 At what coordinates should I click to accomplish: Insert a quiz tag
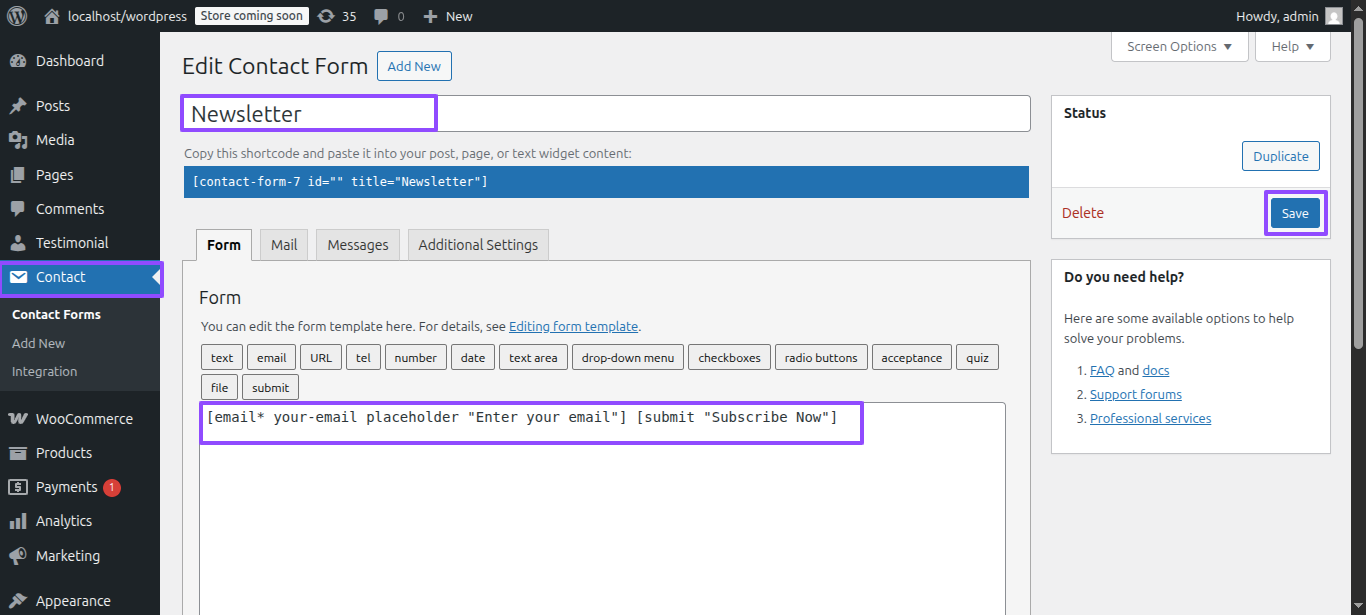977,358
